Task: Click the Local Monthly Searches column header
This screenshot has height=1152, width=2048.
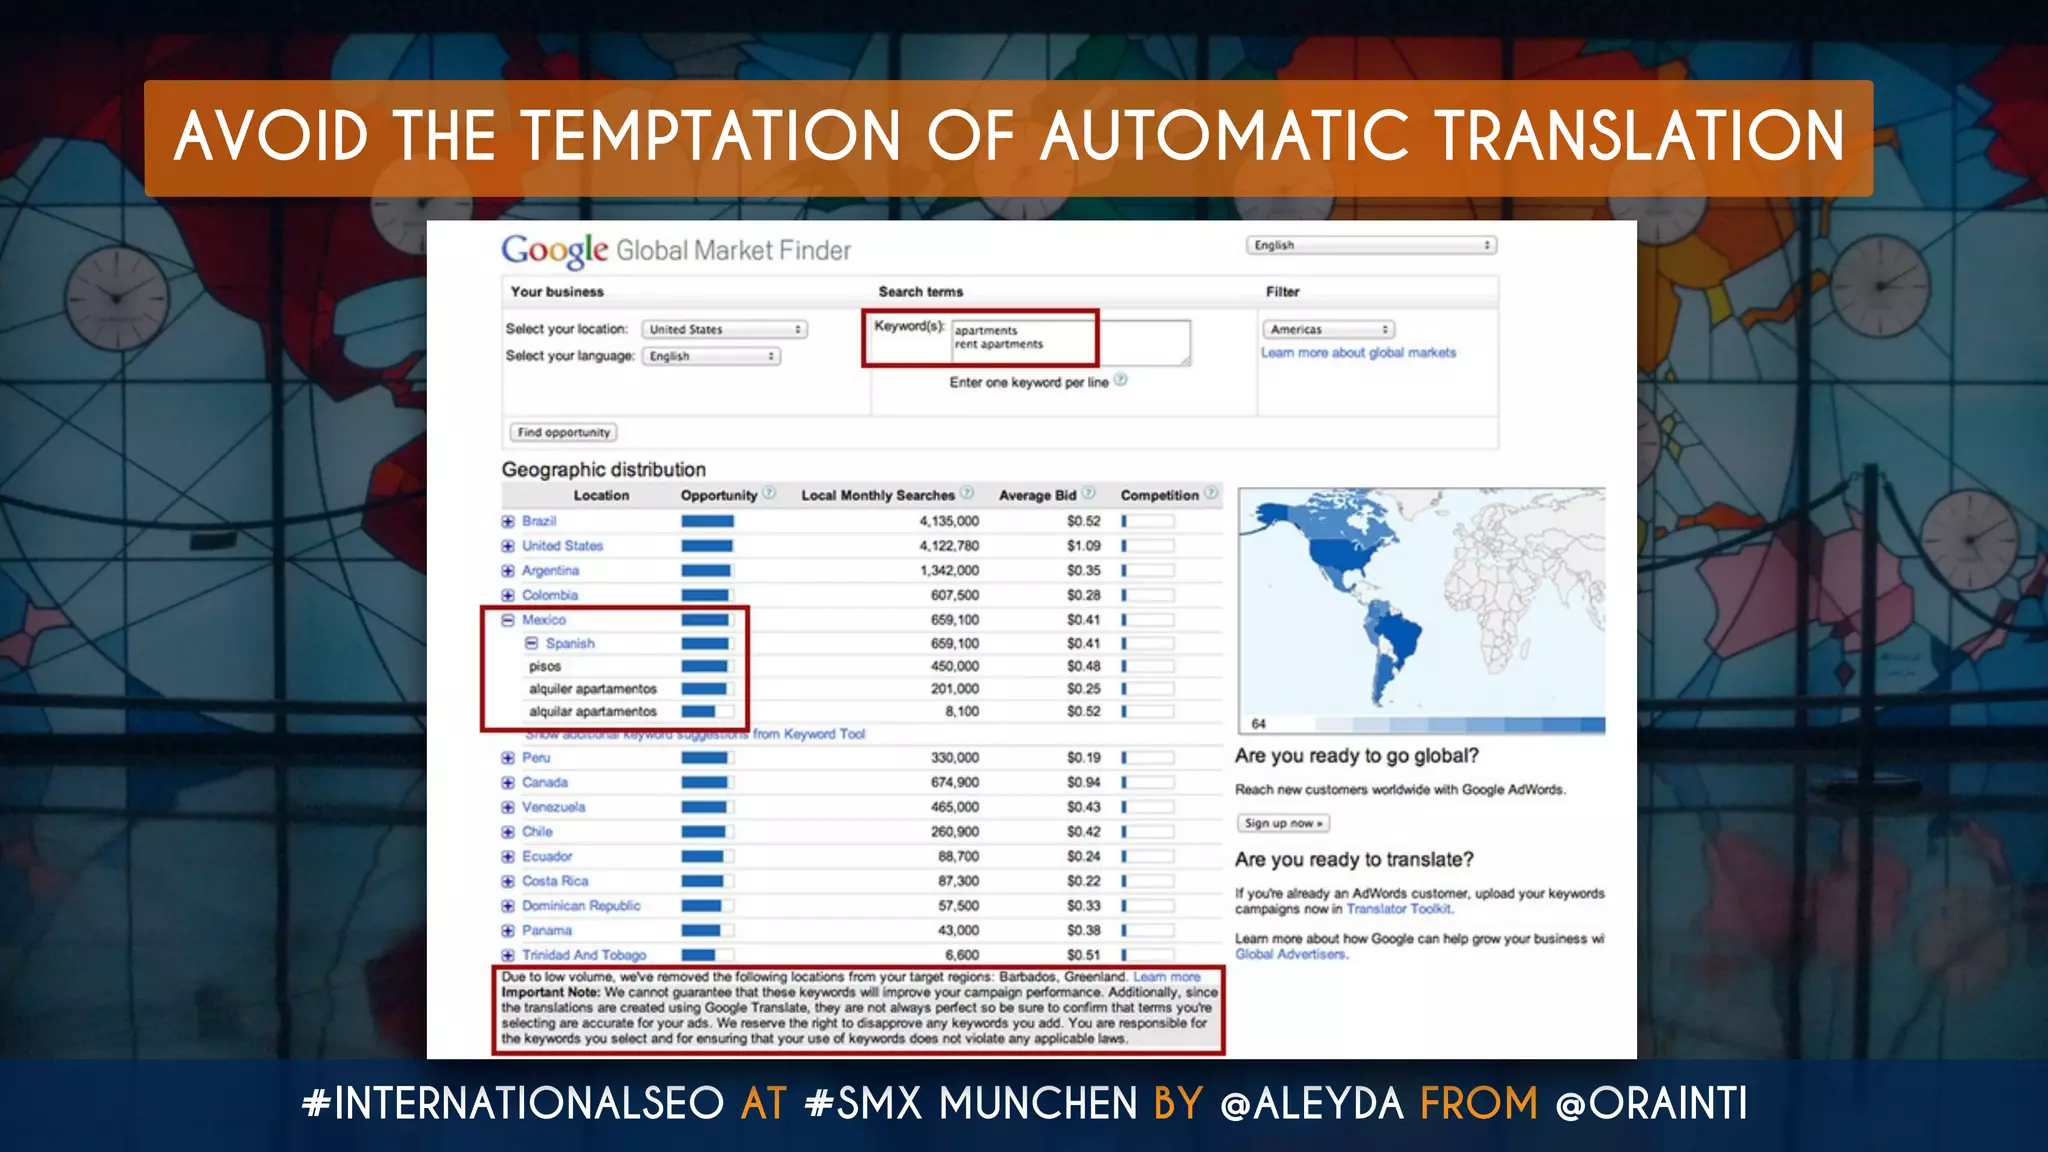Action: [878, 495]
